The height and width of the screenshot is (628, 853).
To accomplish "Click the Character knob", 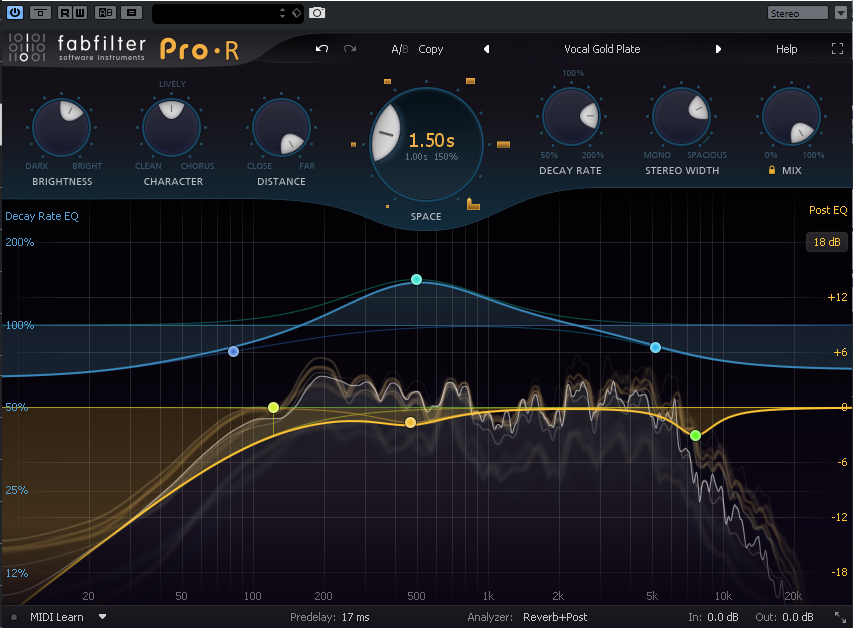I will coord(171,128).
